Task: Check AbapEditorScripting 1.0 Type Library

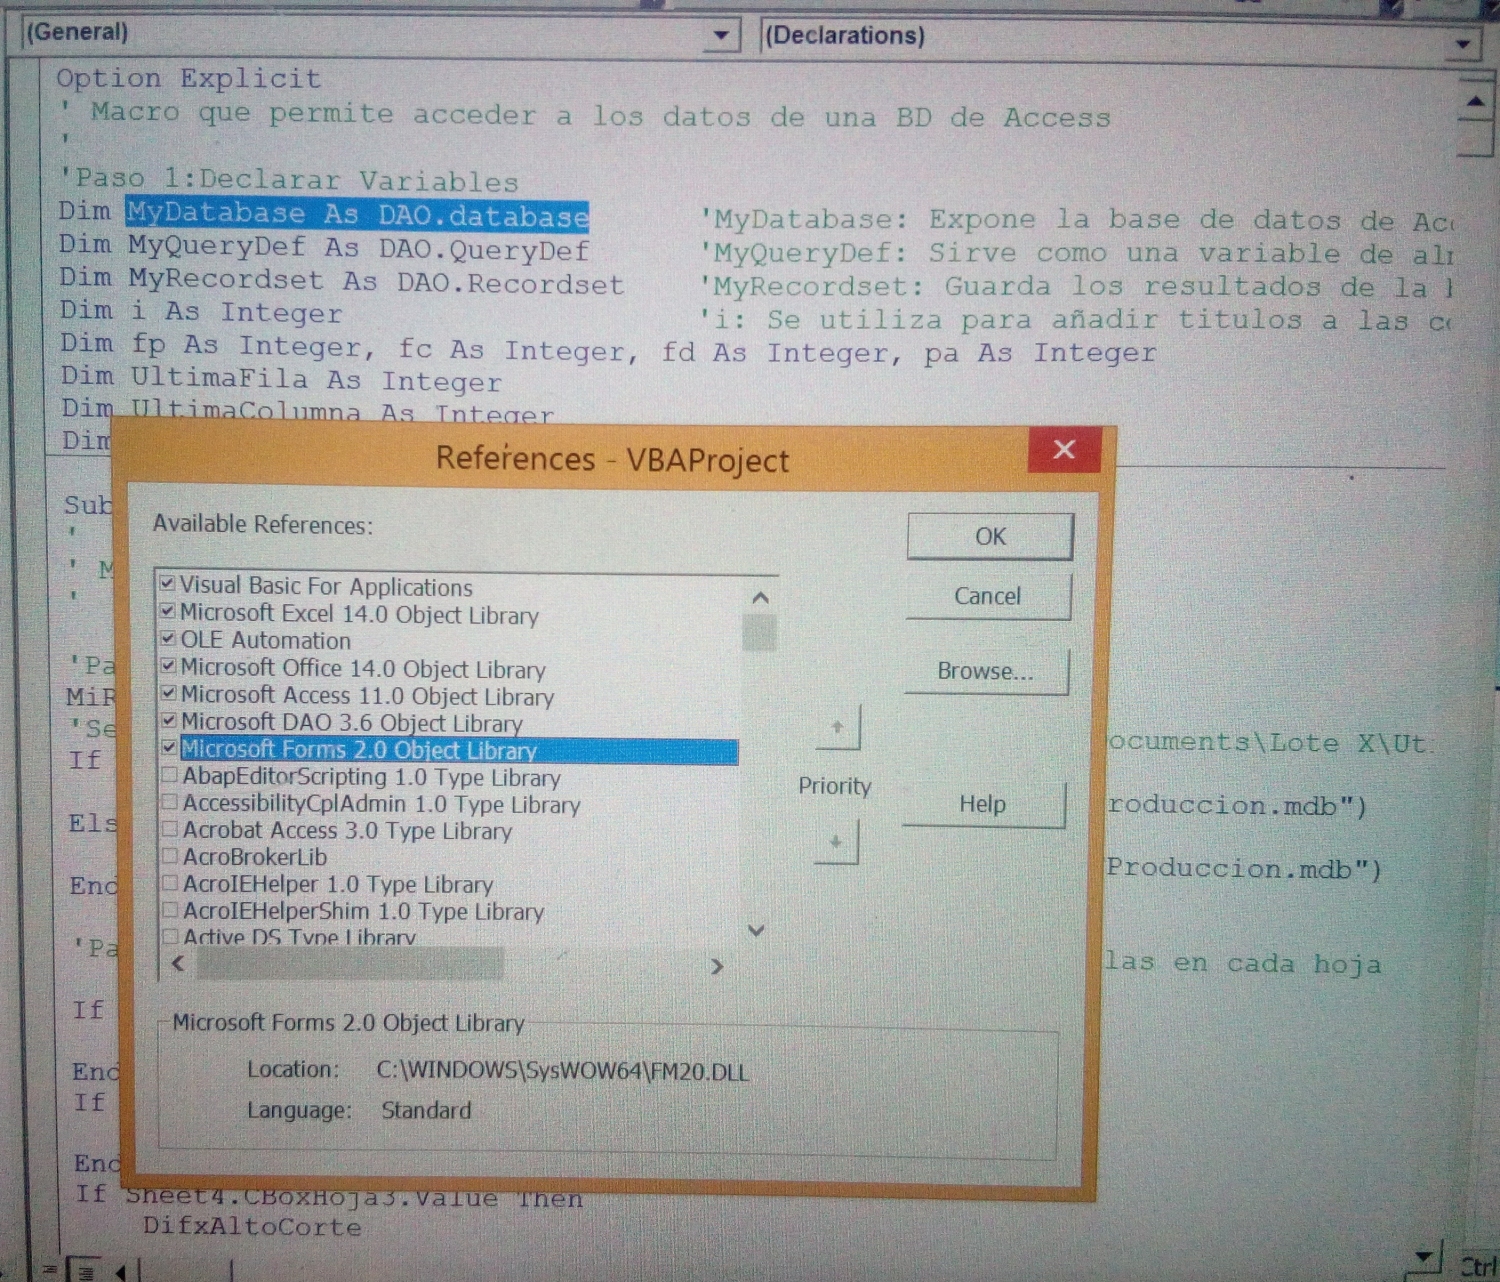Action: point(169,775)
